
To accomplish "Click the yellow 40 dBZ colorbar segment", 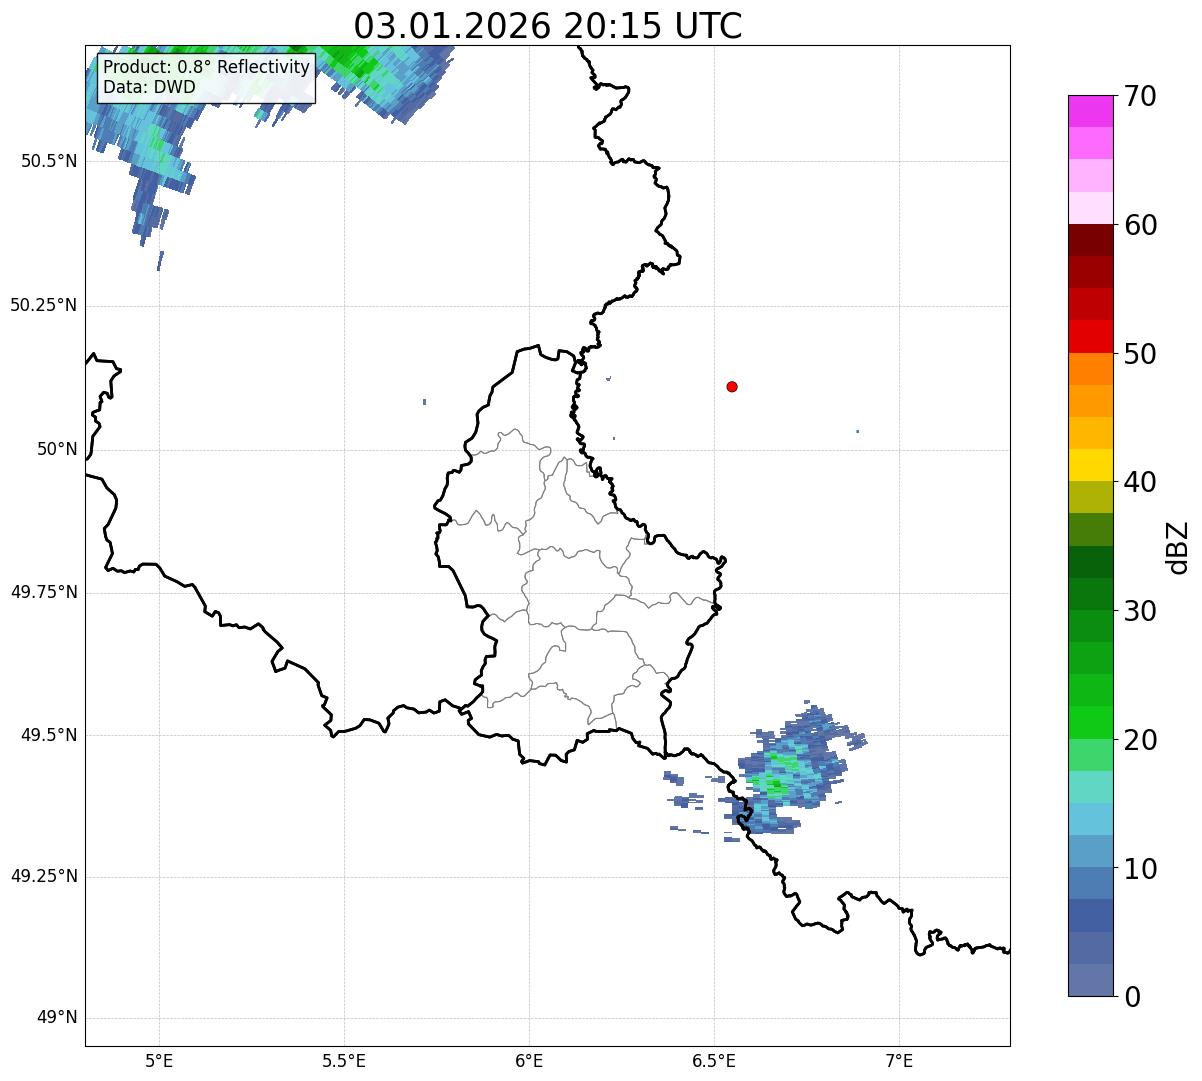I will 1091,465.
